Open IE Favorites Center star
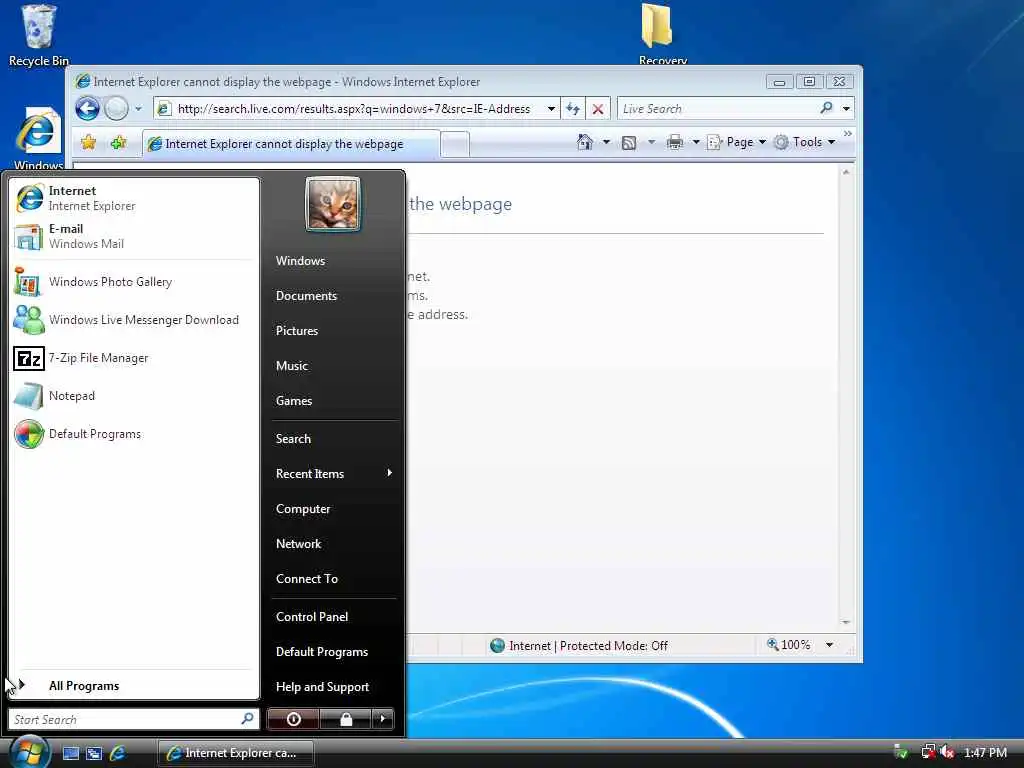The height and width of the screenshot is (768, 1024). click(88, 142)
